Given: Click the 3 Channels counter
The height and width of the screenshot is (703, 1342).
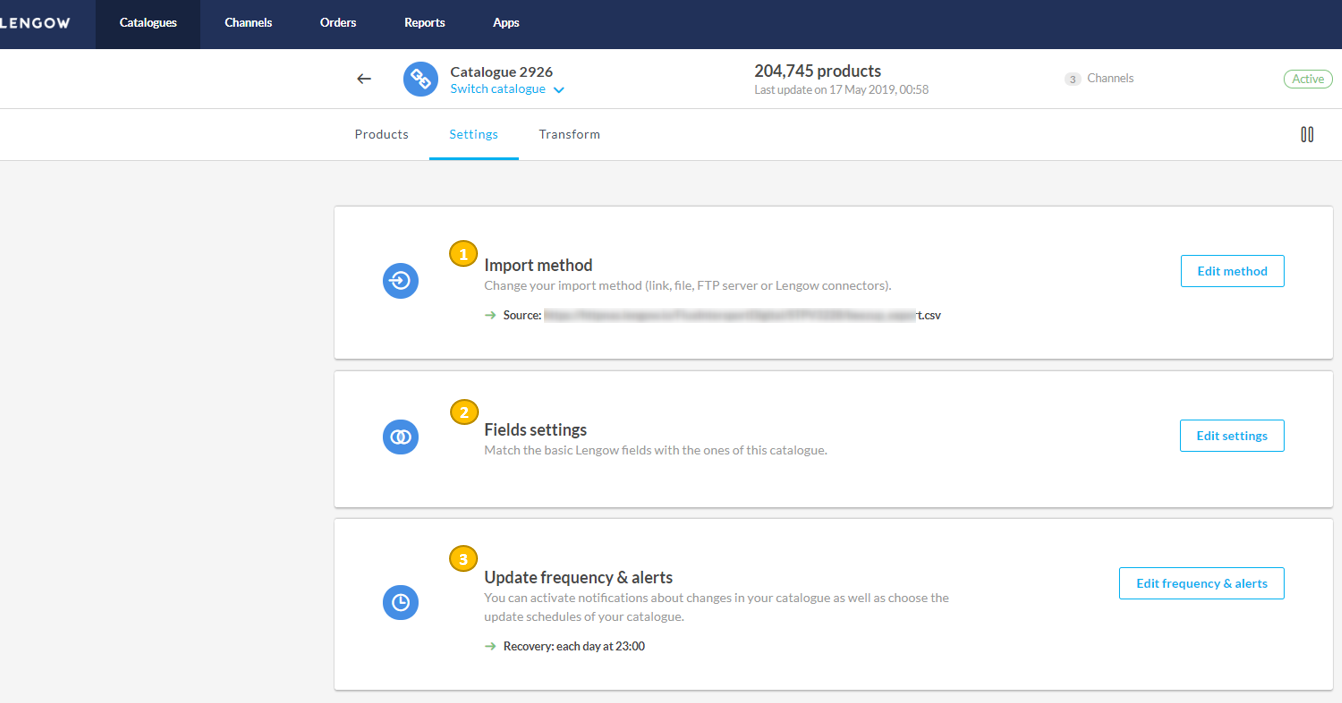Looking at the screenshot, I should (1099, 78).
